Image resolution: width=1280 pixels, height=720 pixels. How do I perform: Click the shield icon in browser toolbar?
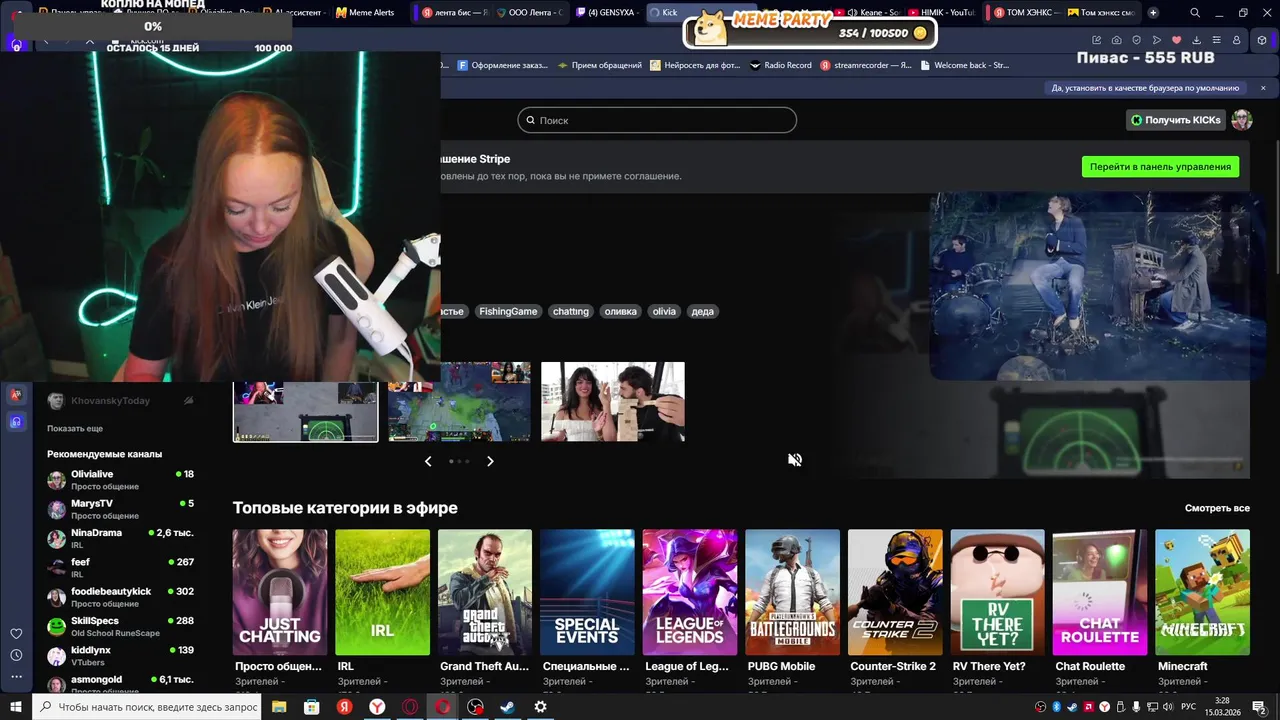(1136, 40)
